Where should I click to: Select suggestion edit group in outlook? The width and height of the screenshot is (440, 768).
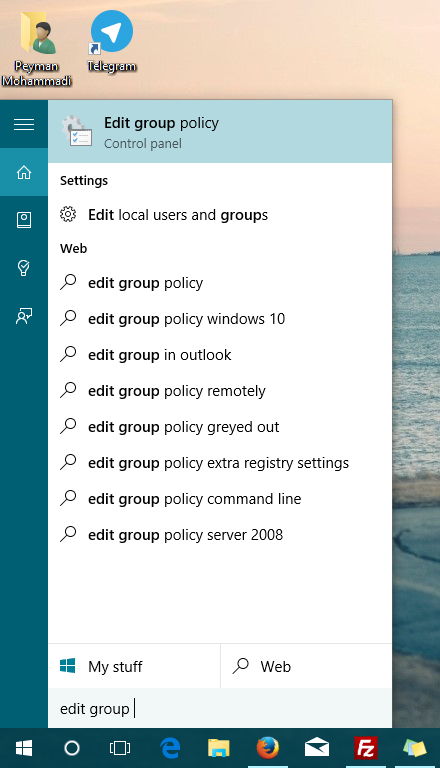coord(220,355)
